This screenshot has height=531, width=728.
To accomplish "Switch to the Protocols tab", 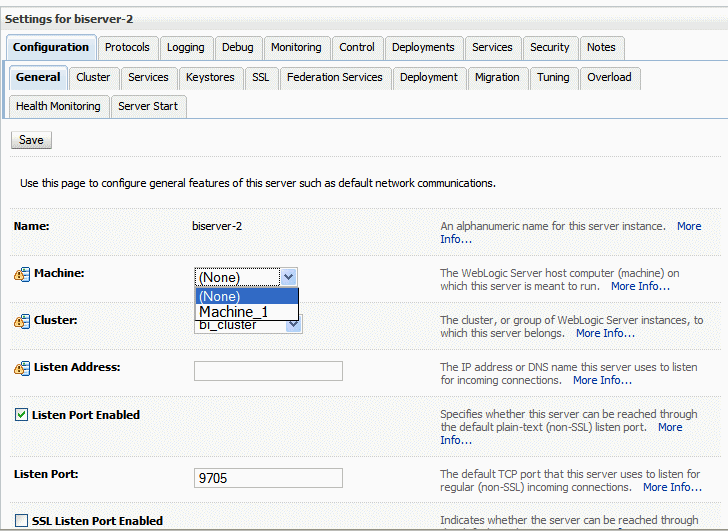I will tap(127, 47).
